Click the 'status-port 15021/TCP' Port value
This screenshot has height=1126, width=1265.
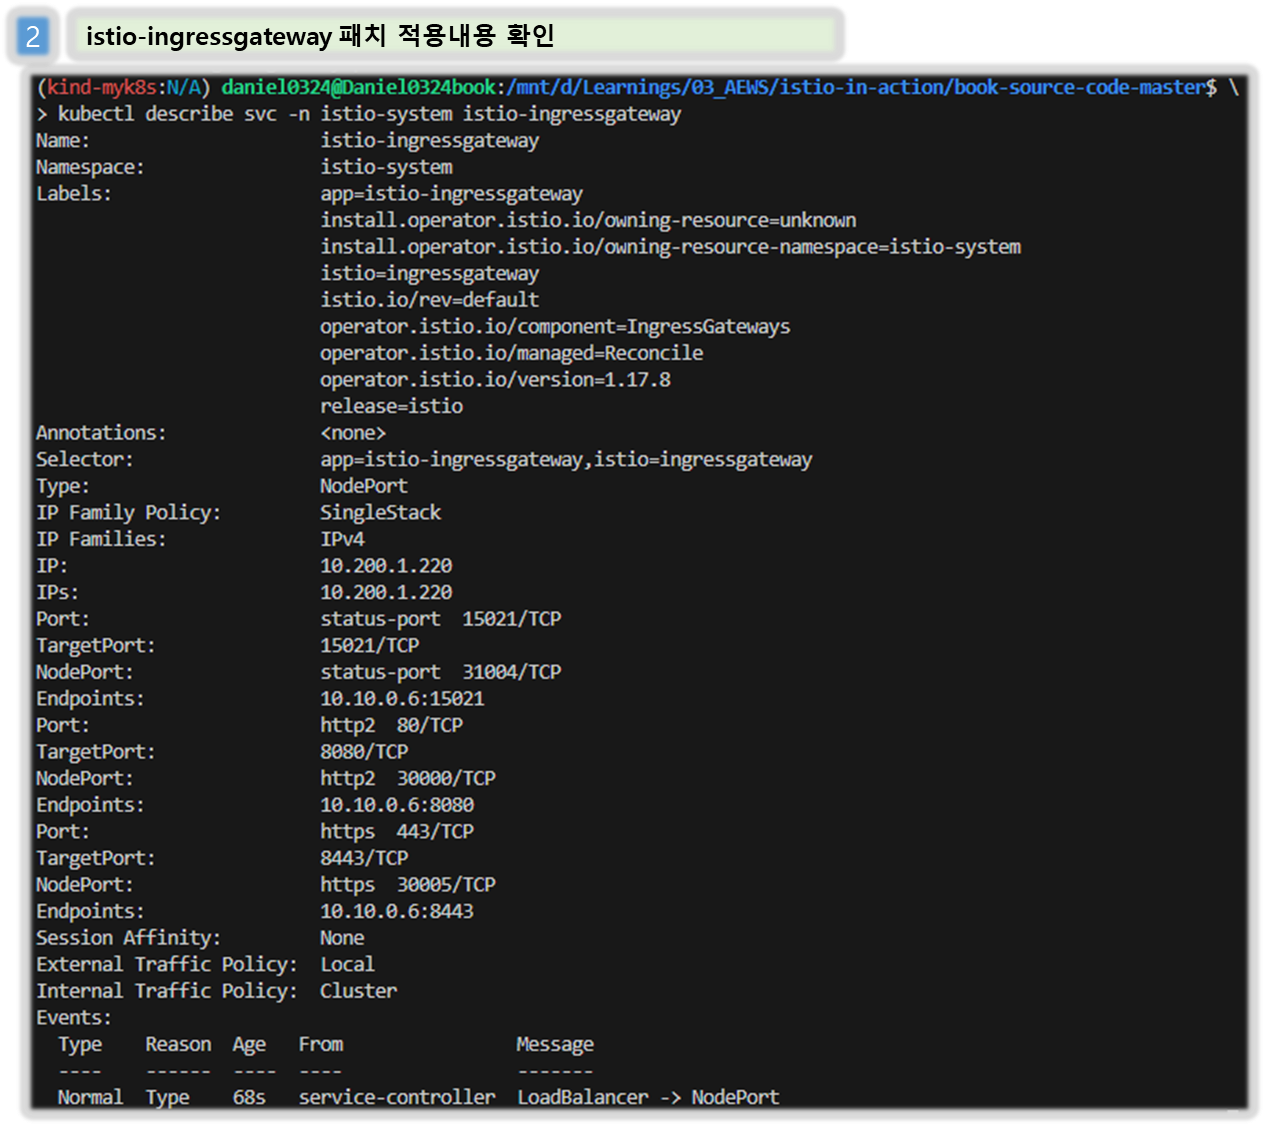(x=440, y=619)
